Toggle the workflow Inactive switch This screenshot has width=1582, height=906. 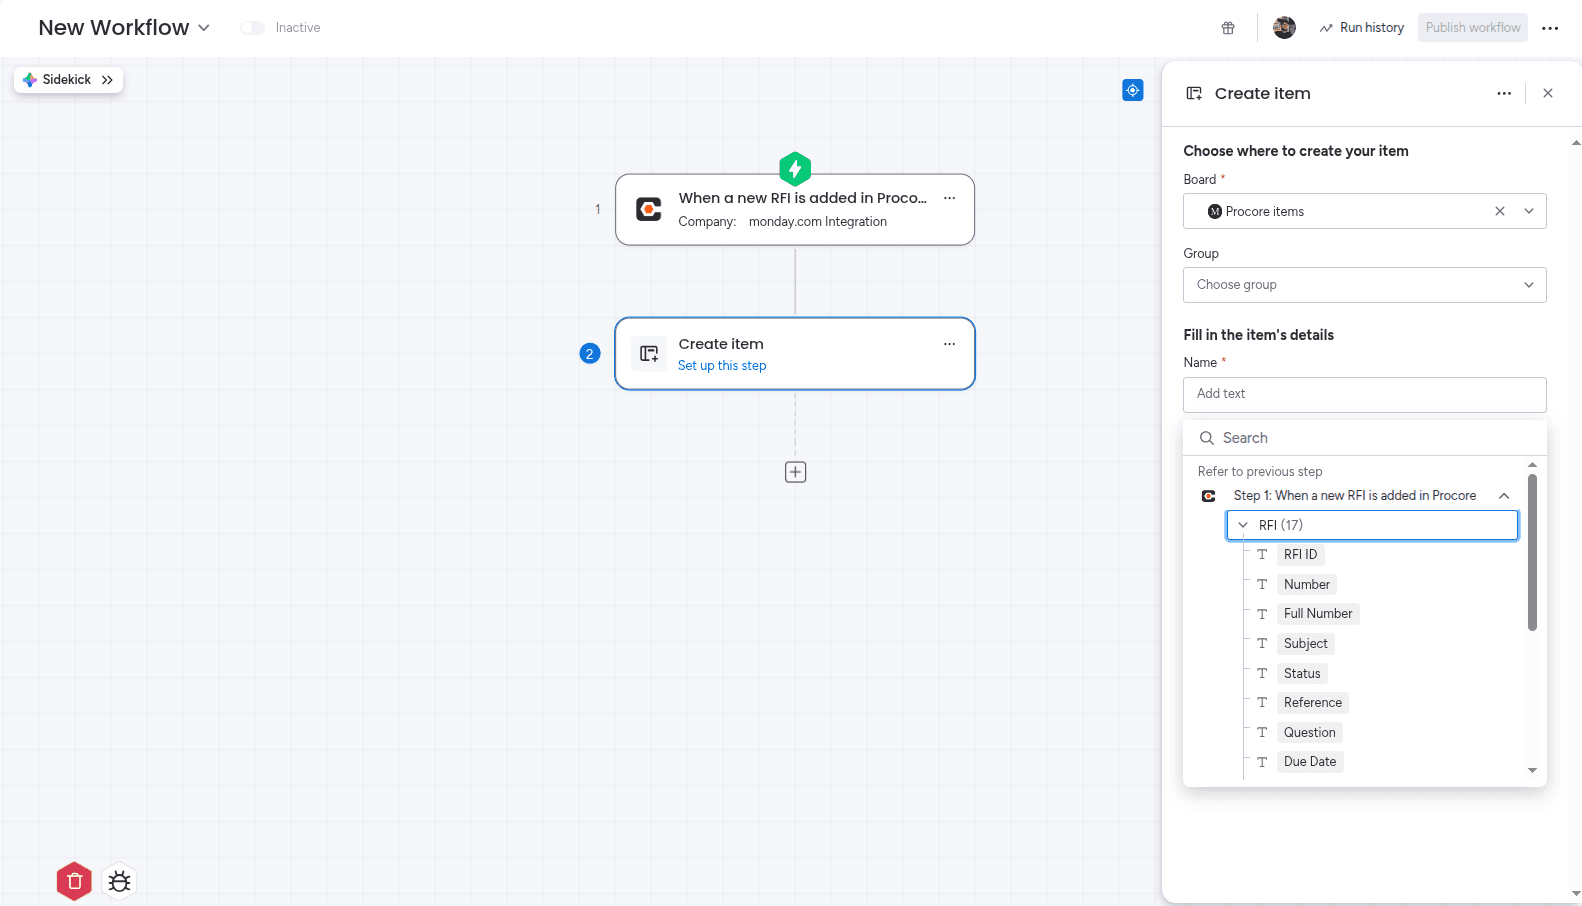(x=252, y=28)
